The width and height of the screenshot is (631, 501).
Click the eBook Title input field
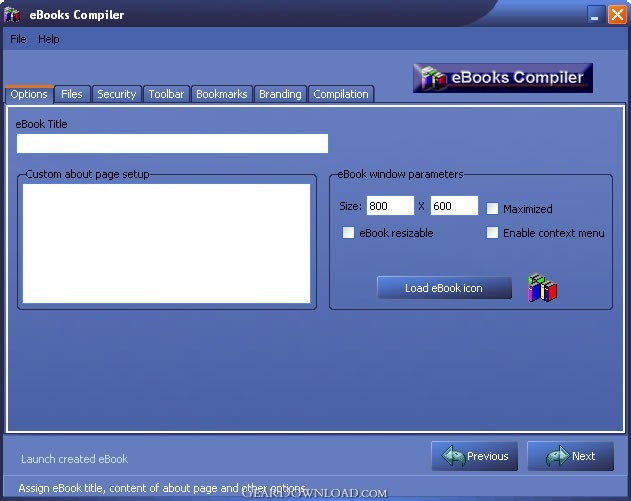click(172, 144)
